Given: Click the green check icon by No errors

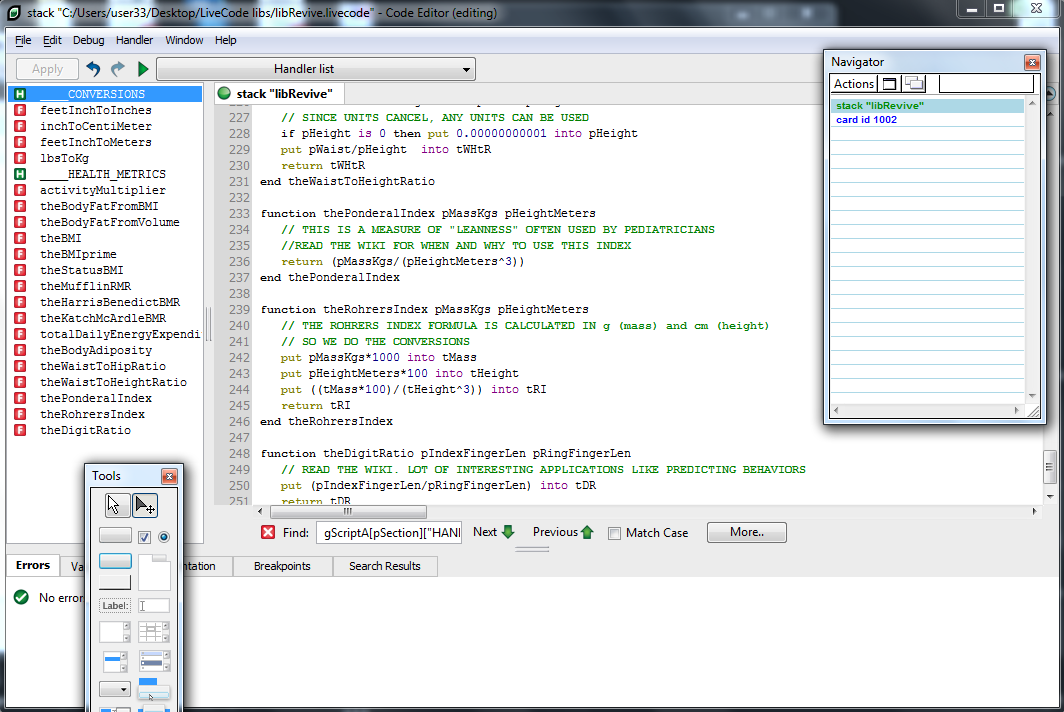Looking at the screenshot, I should pos(21,597).
